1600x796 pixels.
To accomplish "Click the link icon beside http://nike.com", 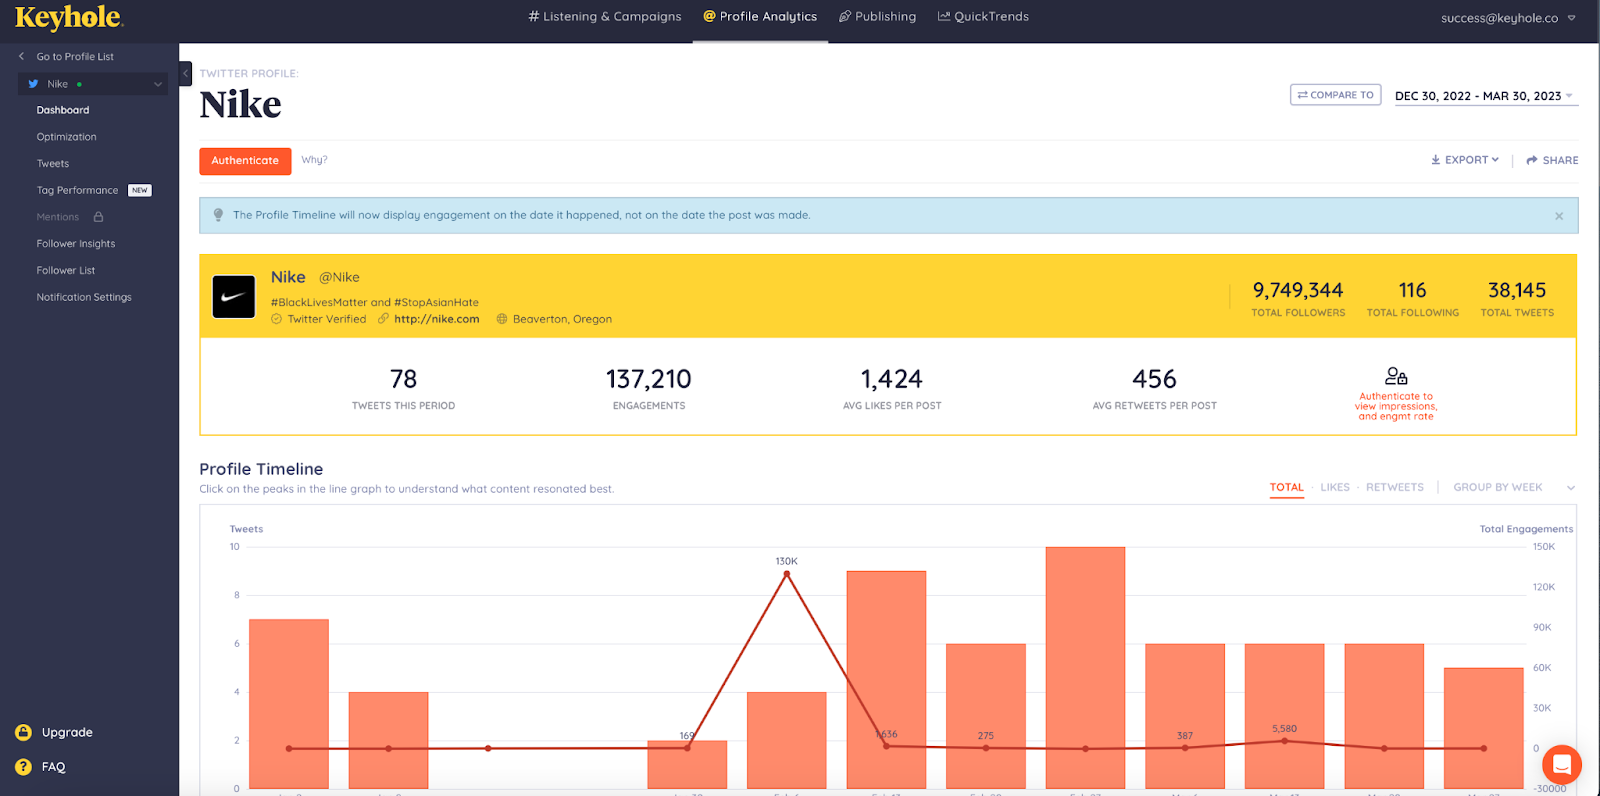I will pyautogui.click(x=383, y=319).
